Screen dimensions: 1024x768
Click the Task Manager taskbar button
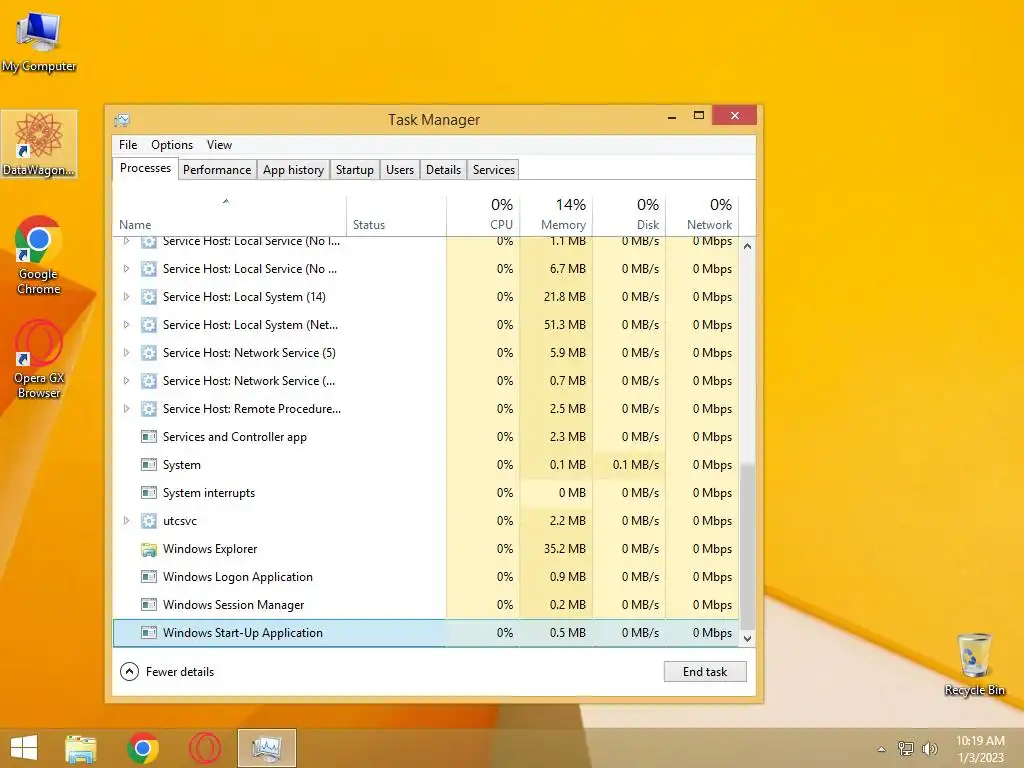[266, 748]
